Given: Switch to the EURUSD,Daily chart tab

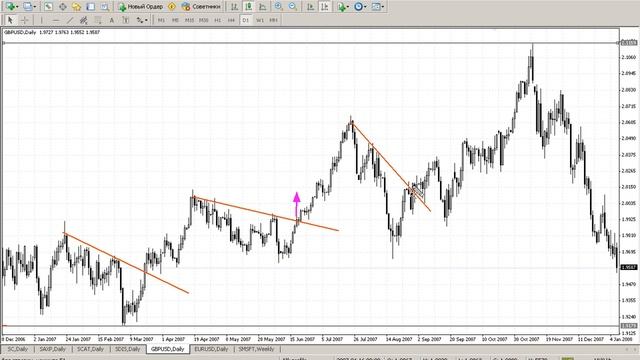Looking at the screenshot, I should pyautogui.click(x=211, y=349).
